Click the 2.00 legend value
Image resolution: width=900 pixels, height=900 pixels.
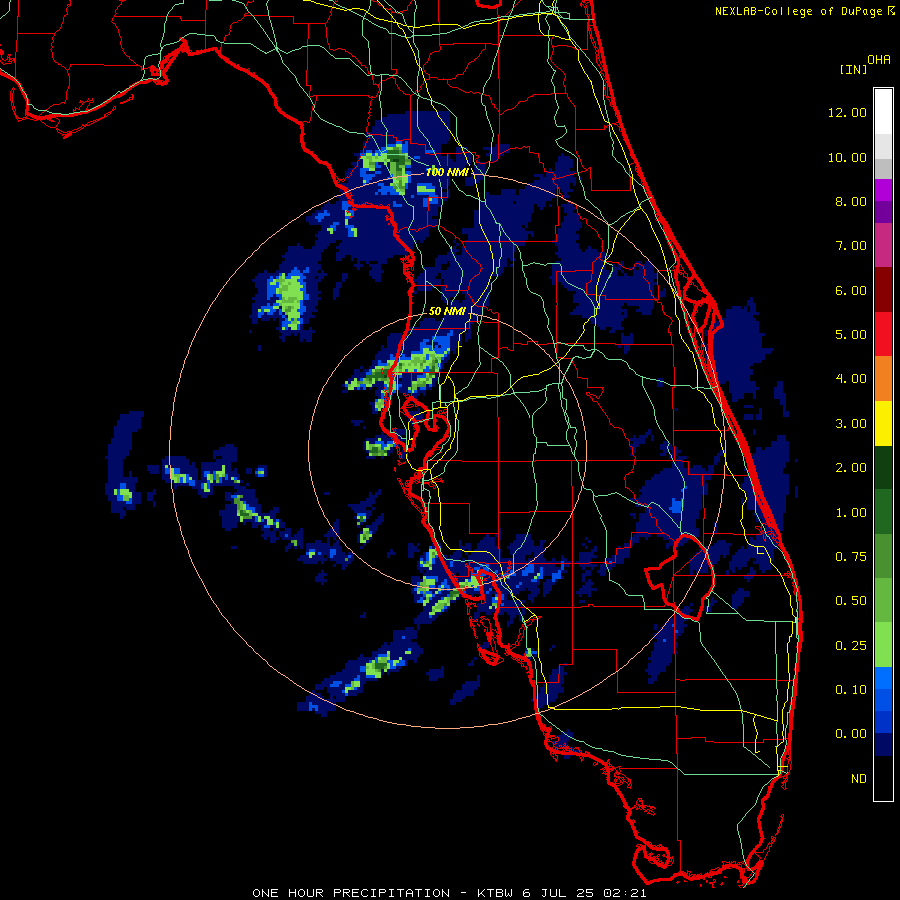[x=851, y=468]
